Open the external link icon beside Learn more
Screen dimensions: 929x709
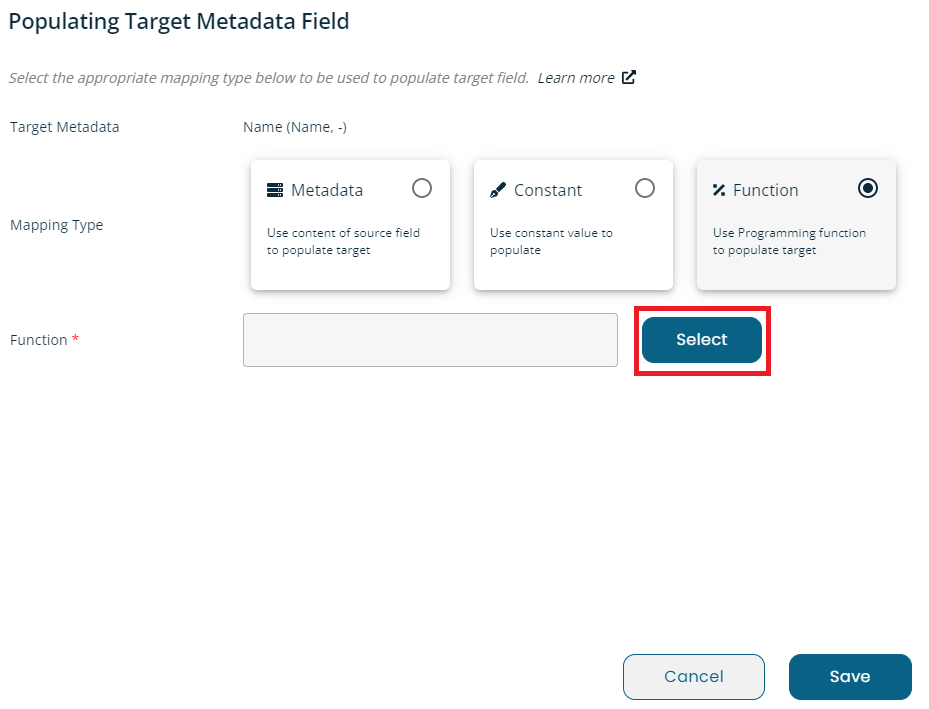pos(629,78)
